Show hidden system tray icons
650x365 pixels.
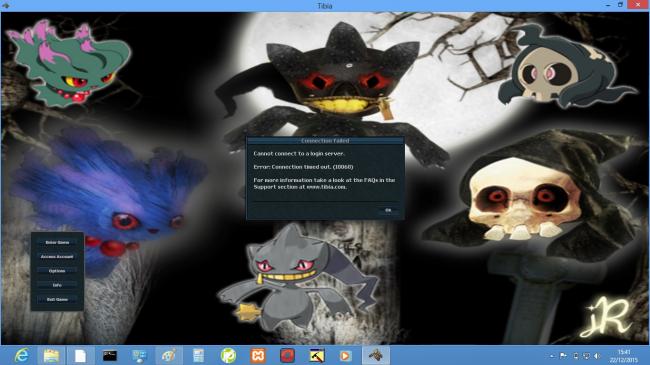(552, 356)
